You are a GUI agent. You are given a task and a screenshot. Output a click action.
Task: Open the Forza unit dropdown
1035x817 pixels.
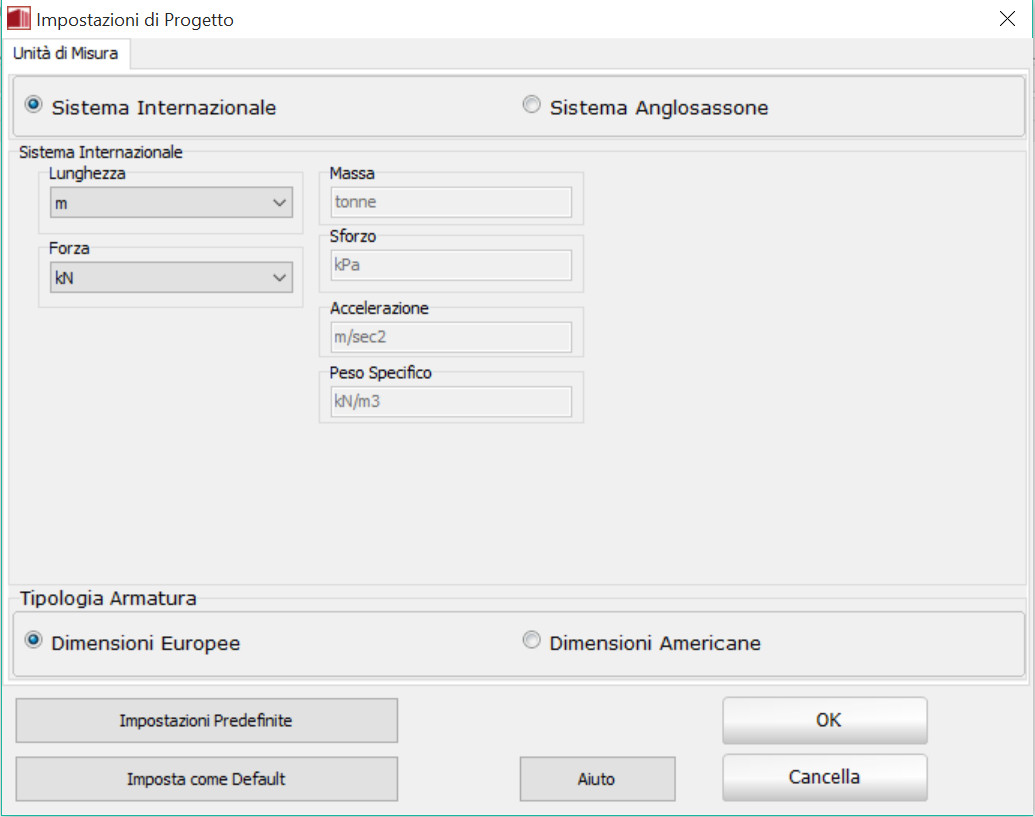tap(171, 278)
